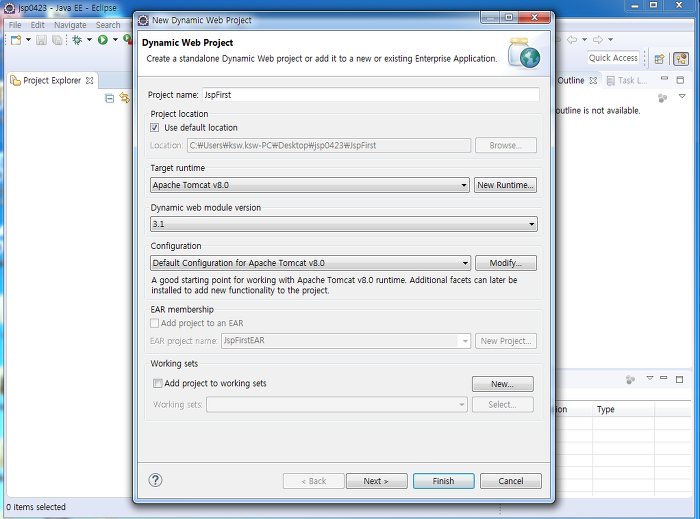The width and height of the screenshot is (700, 519).
Task: Click the Cancel button in dialog
Action: pyautogui.click(x=511, y=481)
